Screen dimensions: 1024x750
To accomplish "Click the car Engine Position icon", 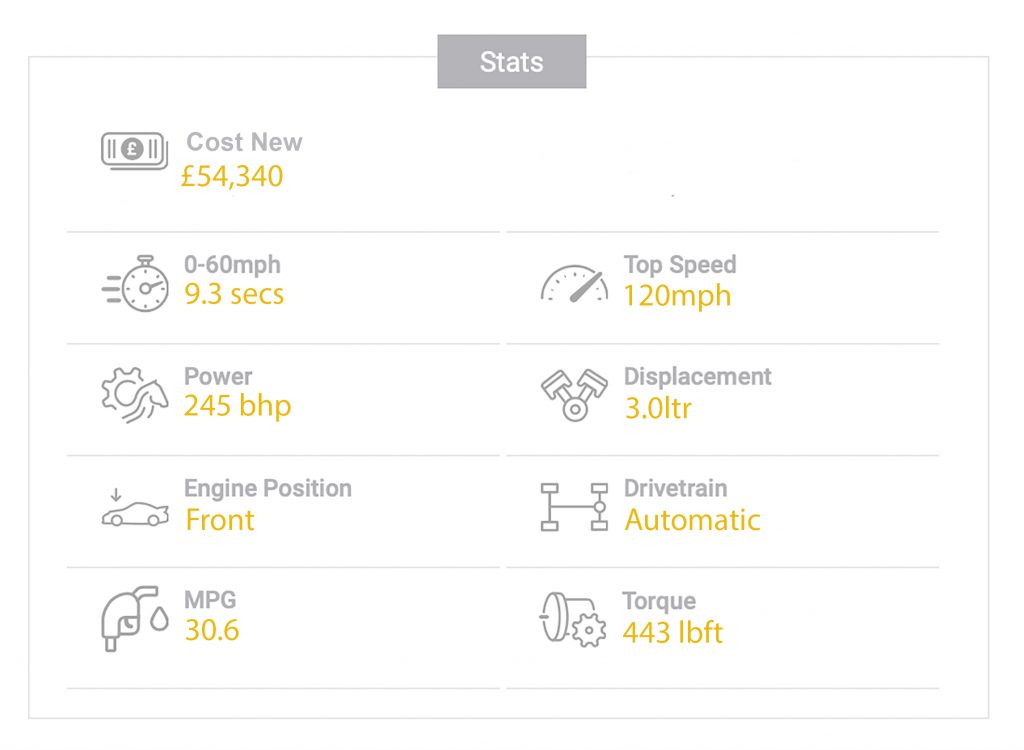I will pos(135,507).
